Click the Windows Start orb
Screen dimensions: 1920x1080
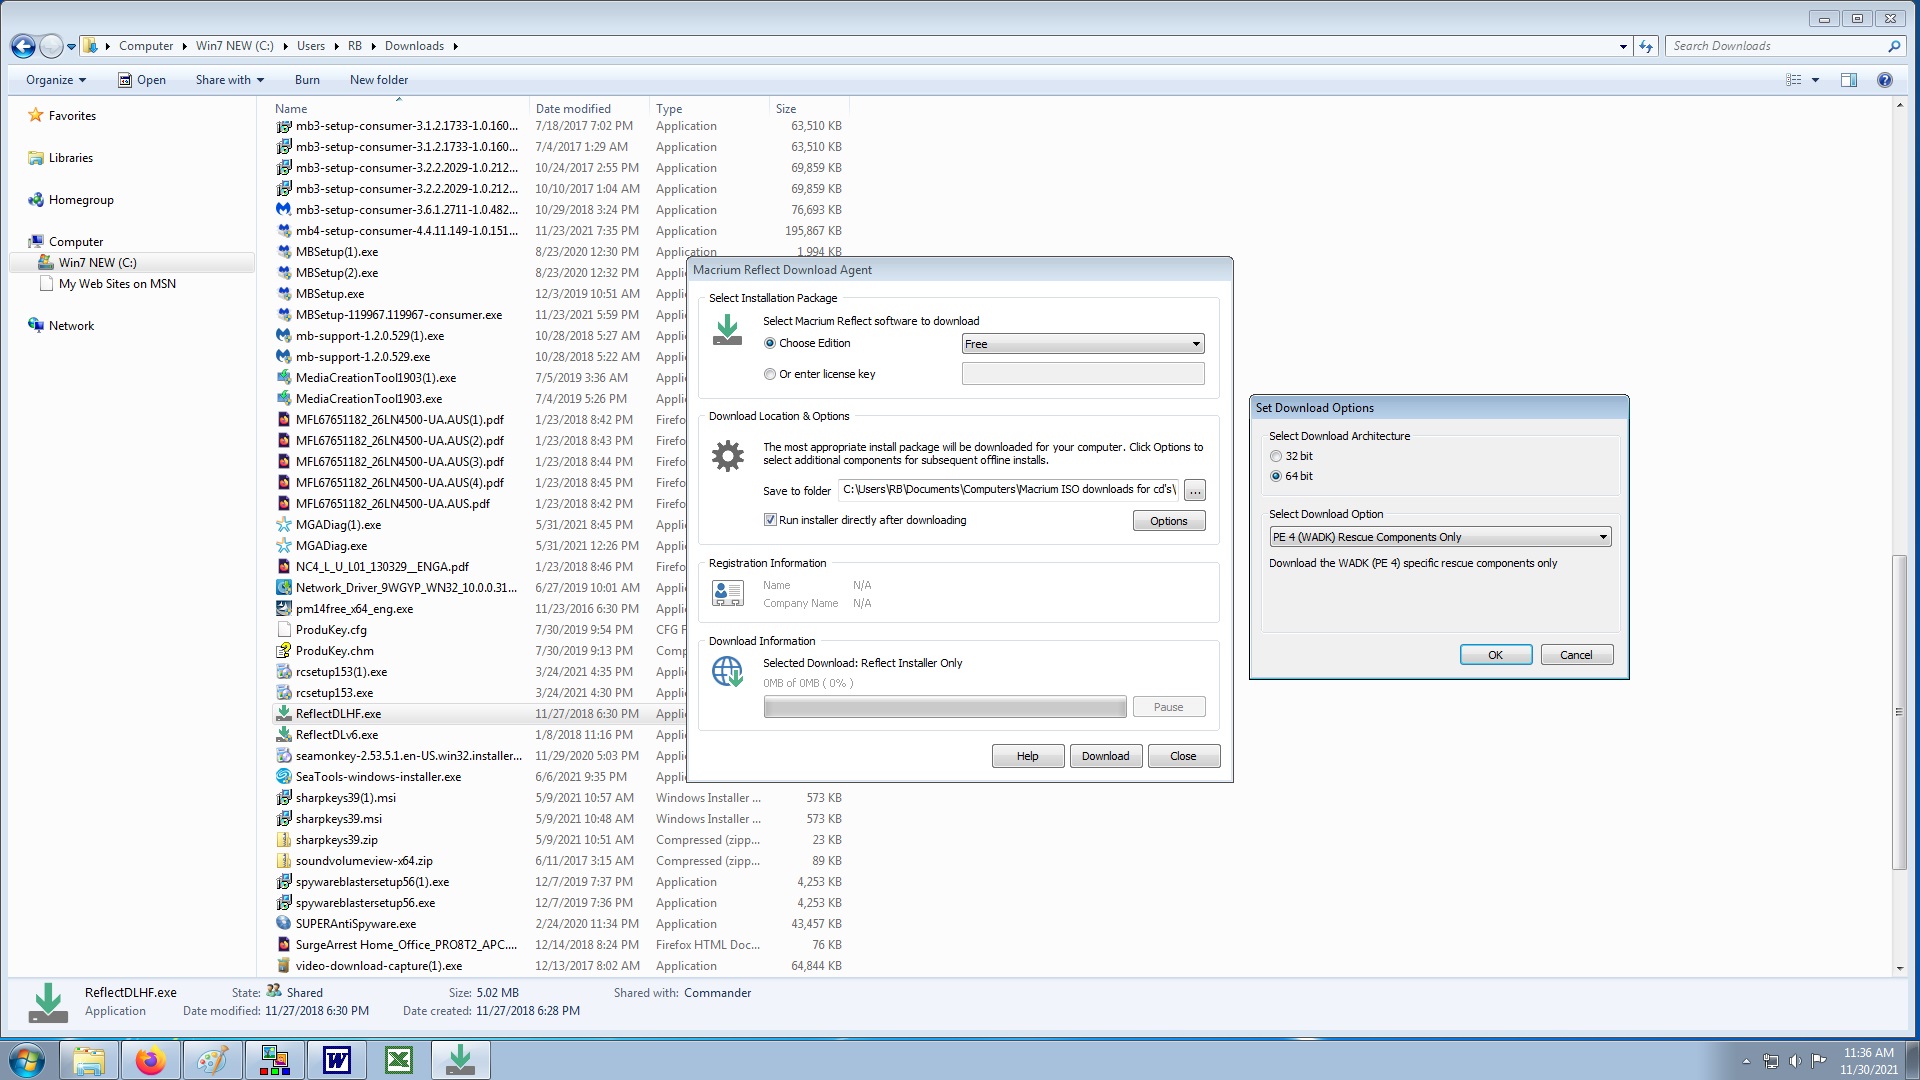(x=27, y=1060)
